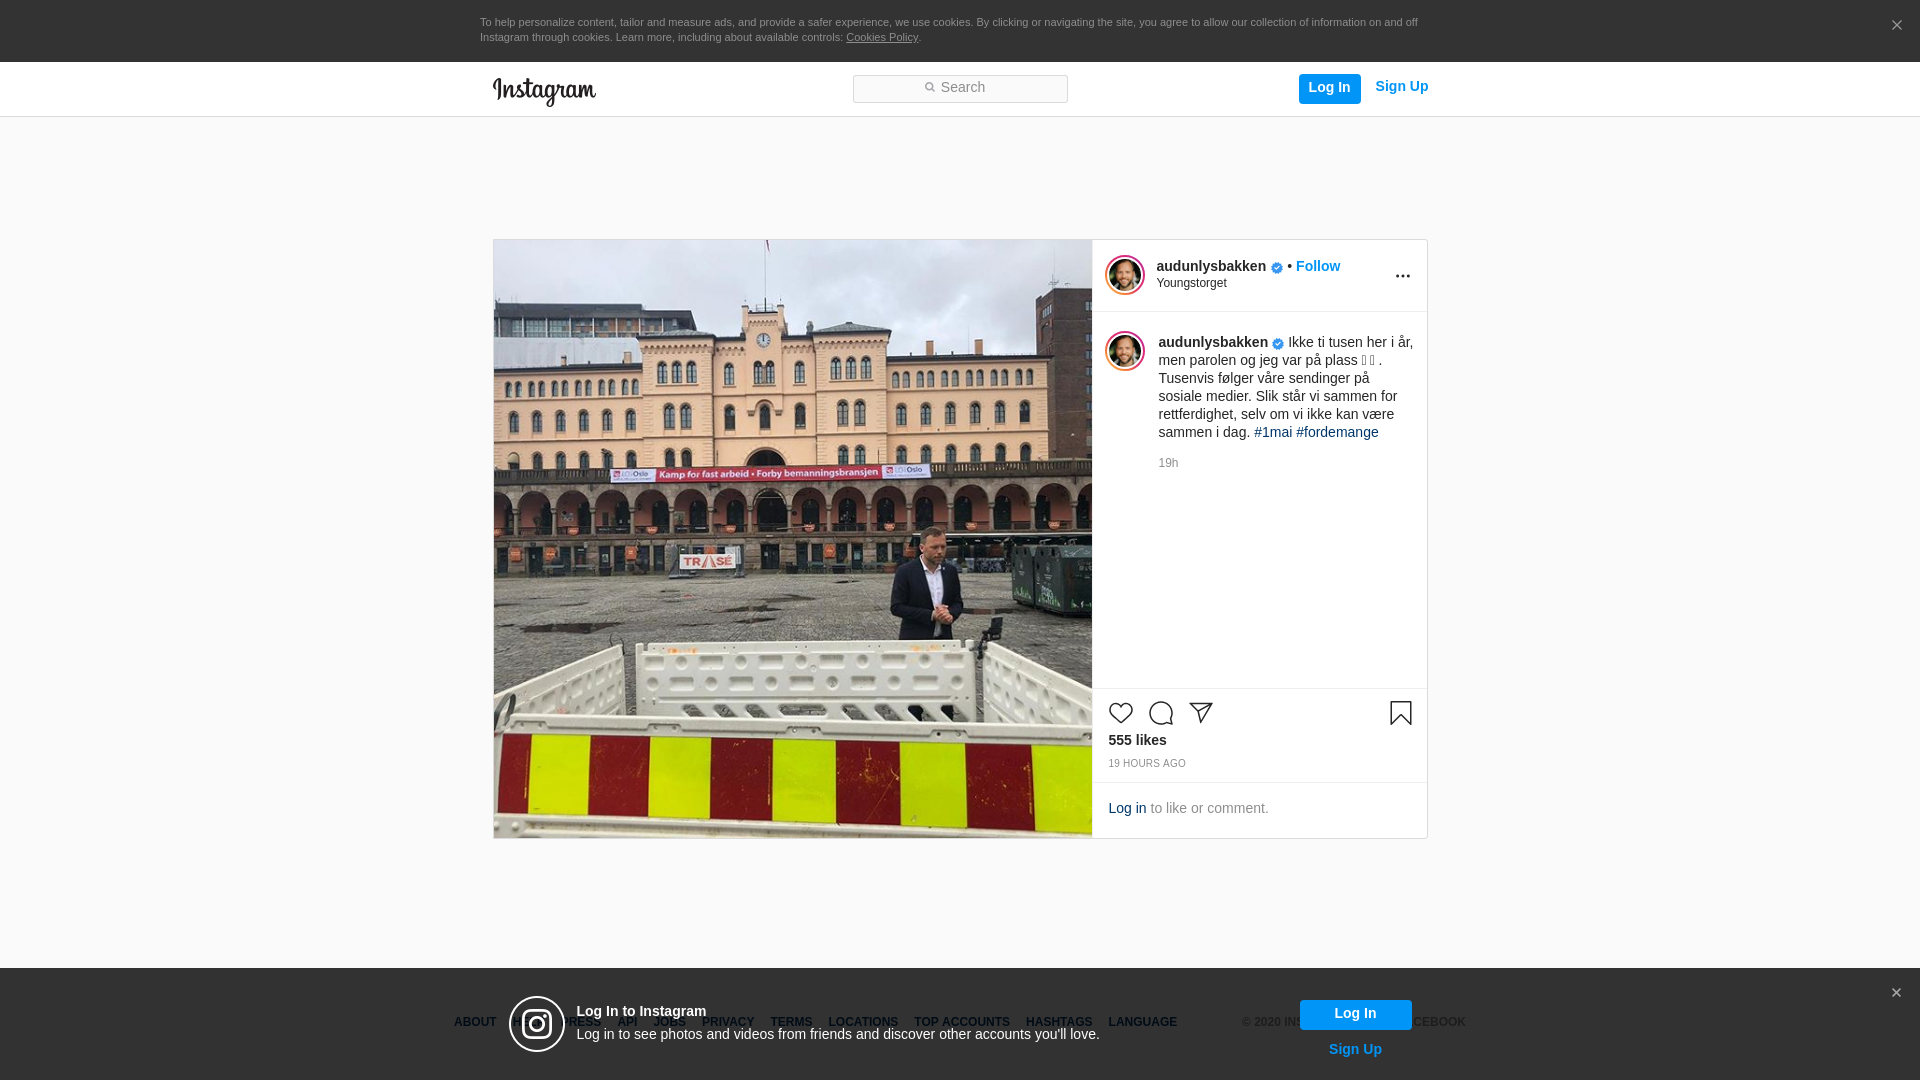Open the three-dot post options menu
The height and width of the screenshot is (1080, 1920).
(1402, 276)
